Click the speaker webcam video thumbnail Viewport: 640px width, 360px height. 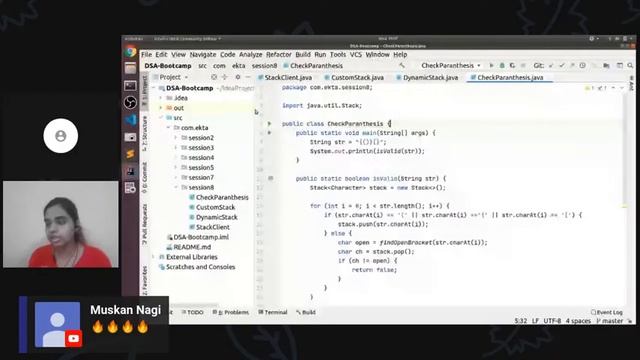pyautogui.click(x=61, y=224)
